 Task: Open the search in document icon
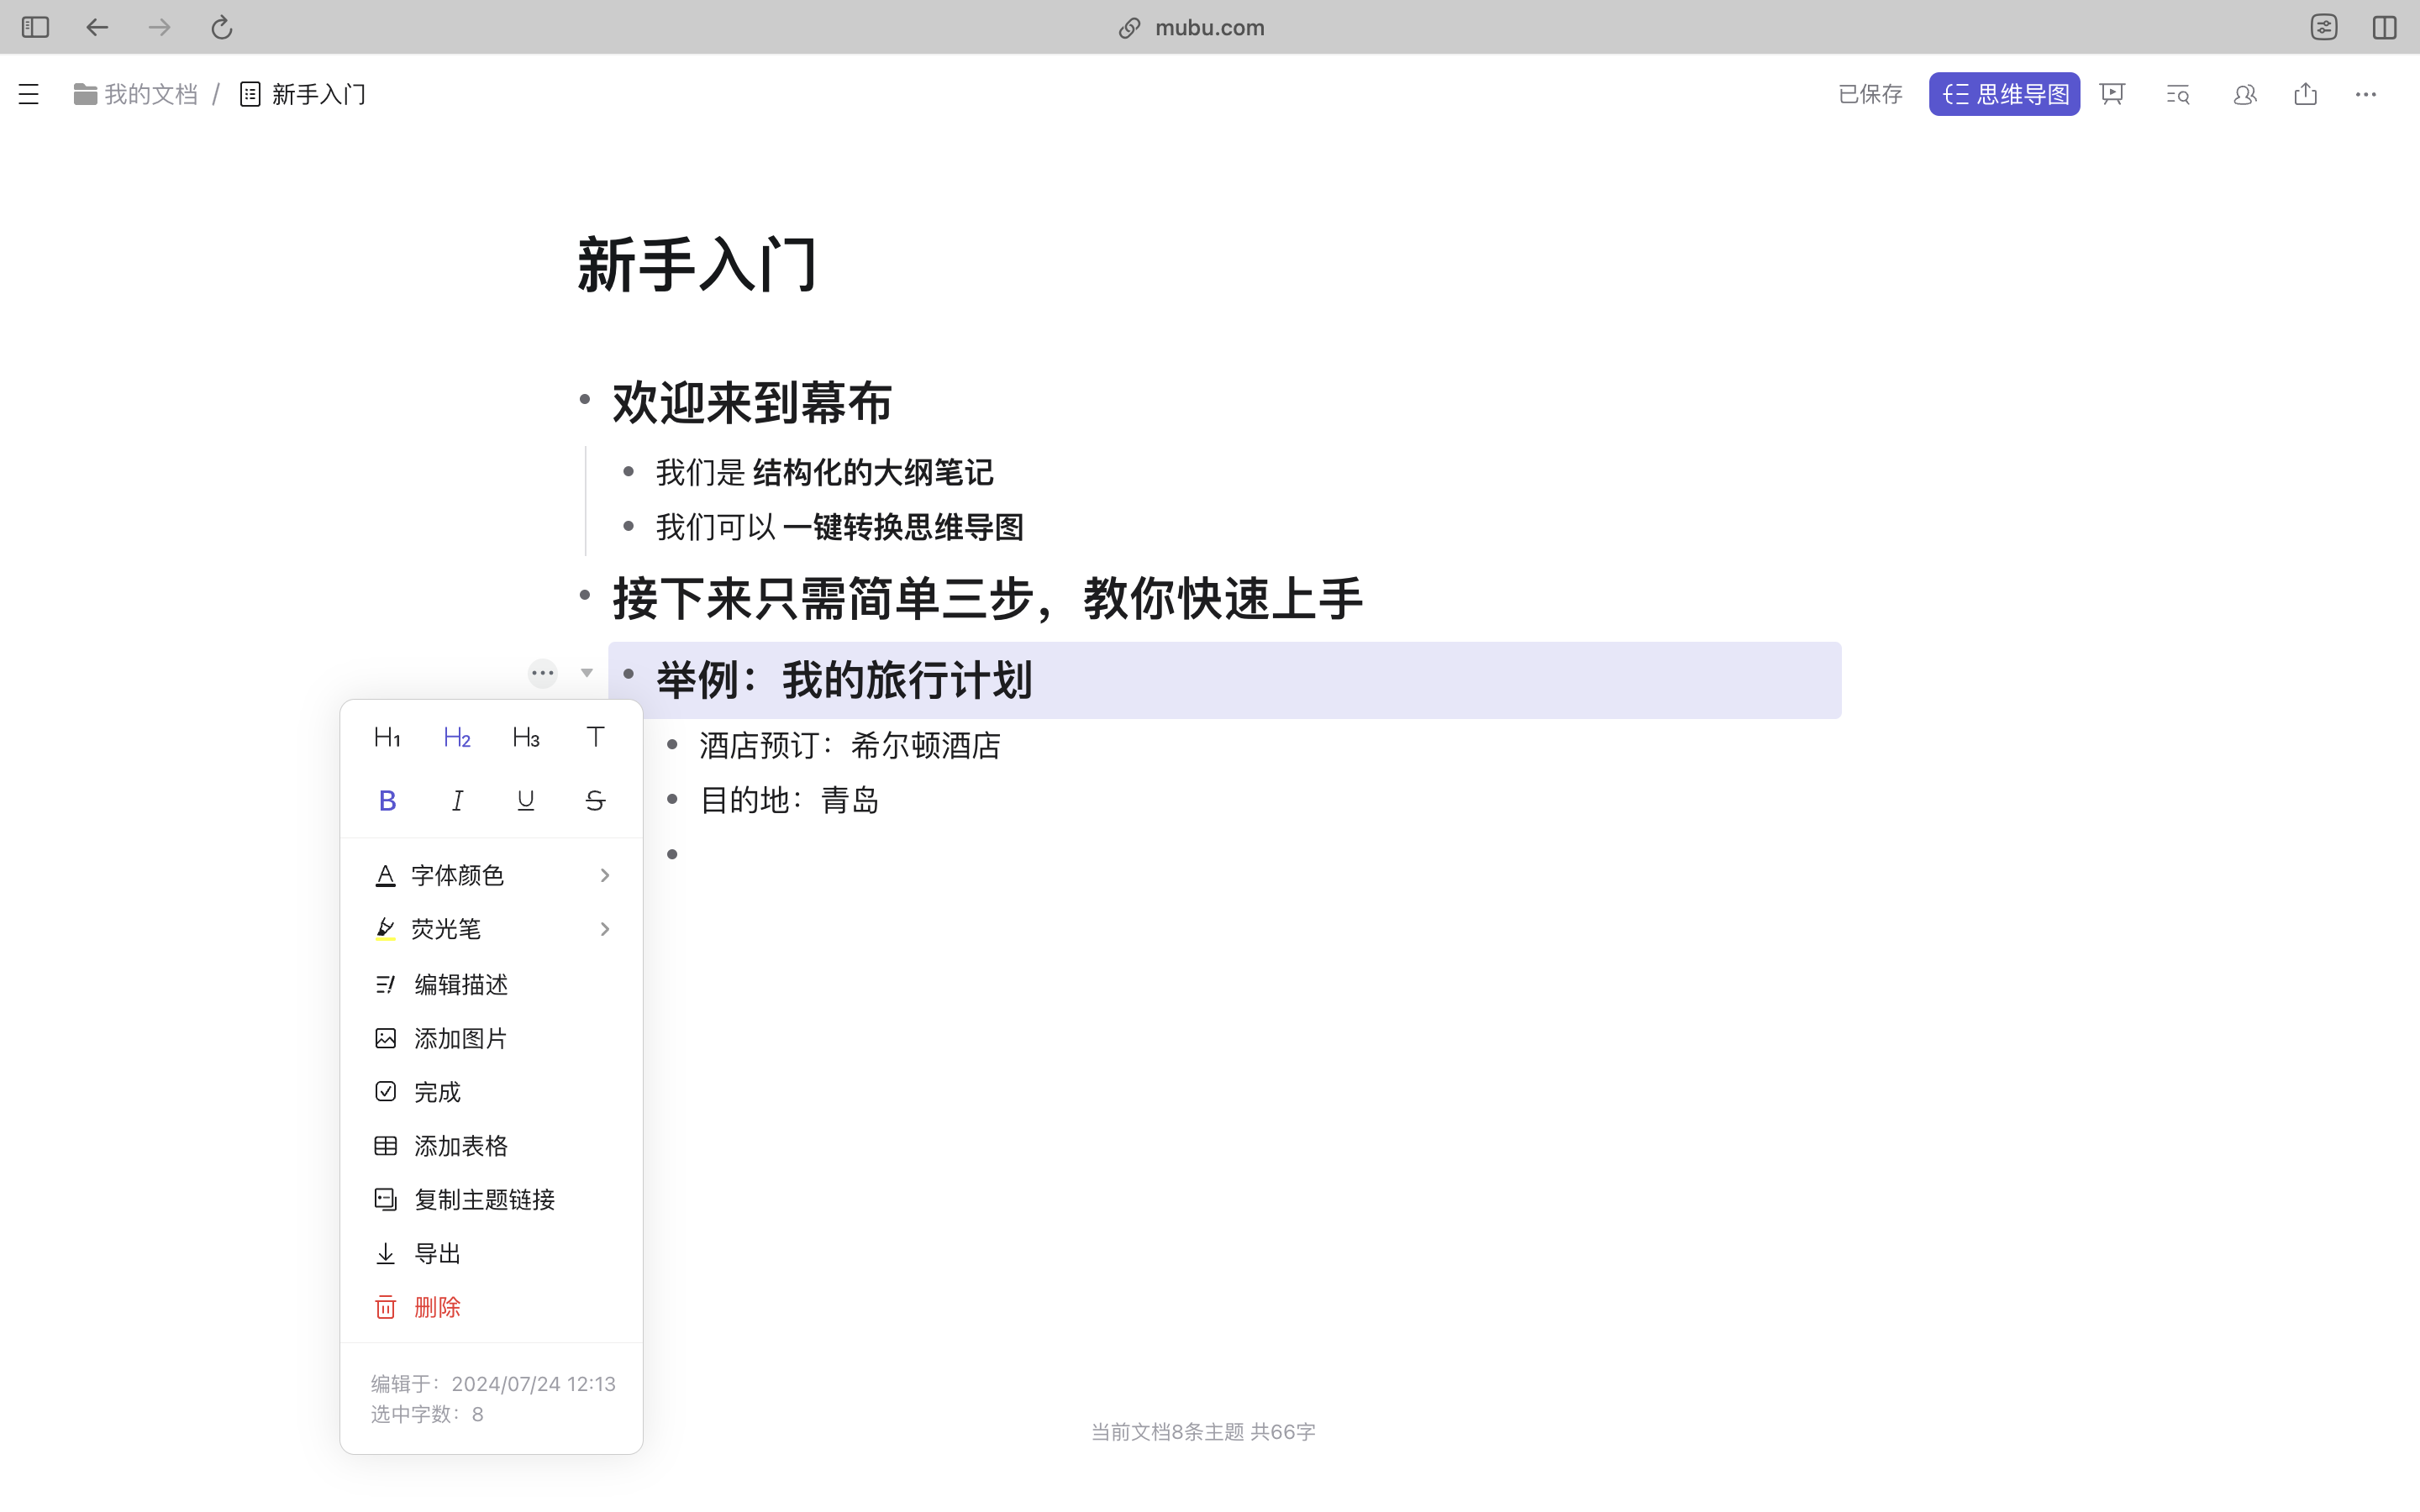click(x=2178, y=94)
